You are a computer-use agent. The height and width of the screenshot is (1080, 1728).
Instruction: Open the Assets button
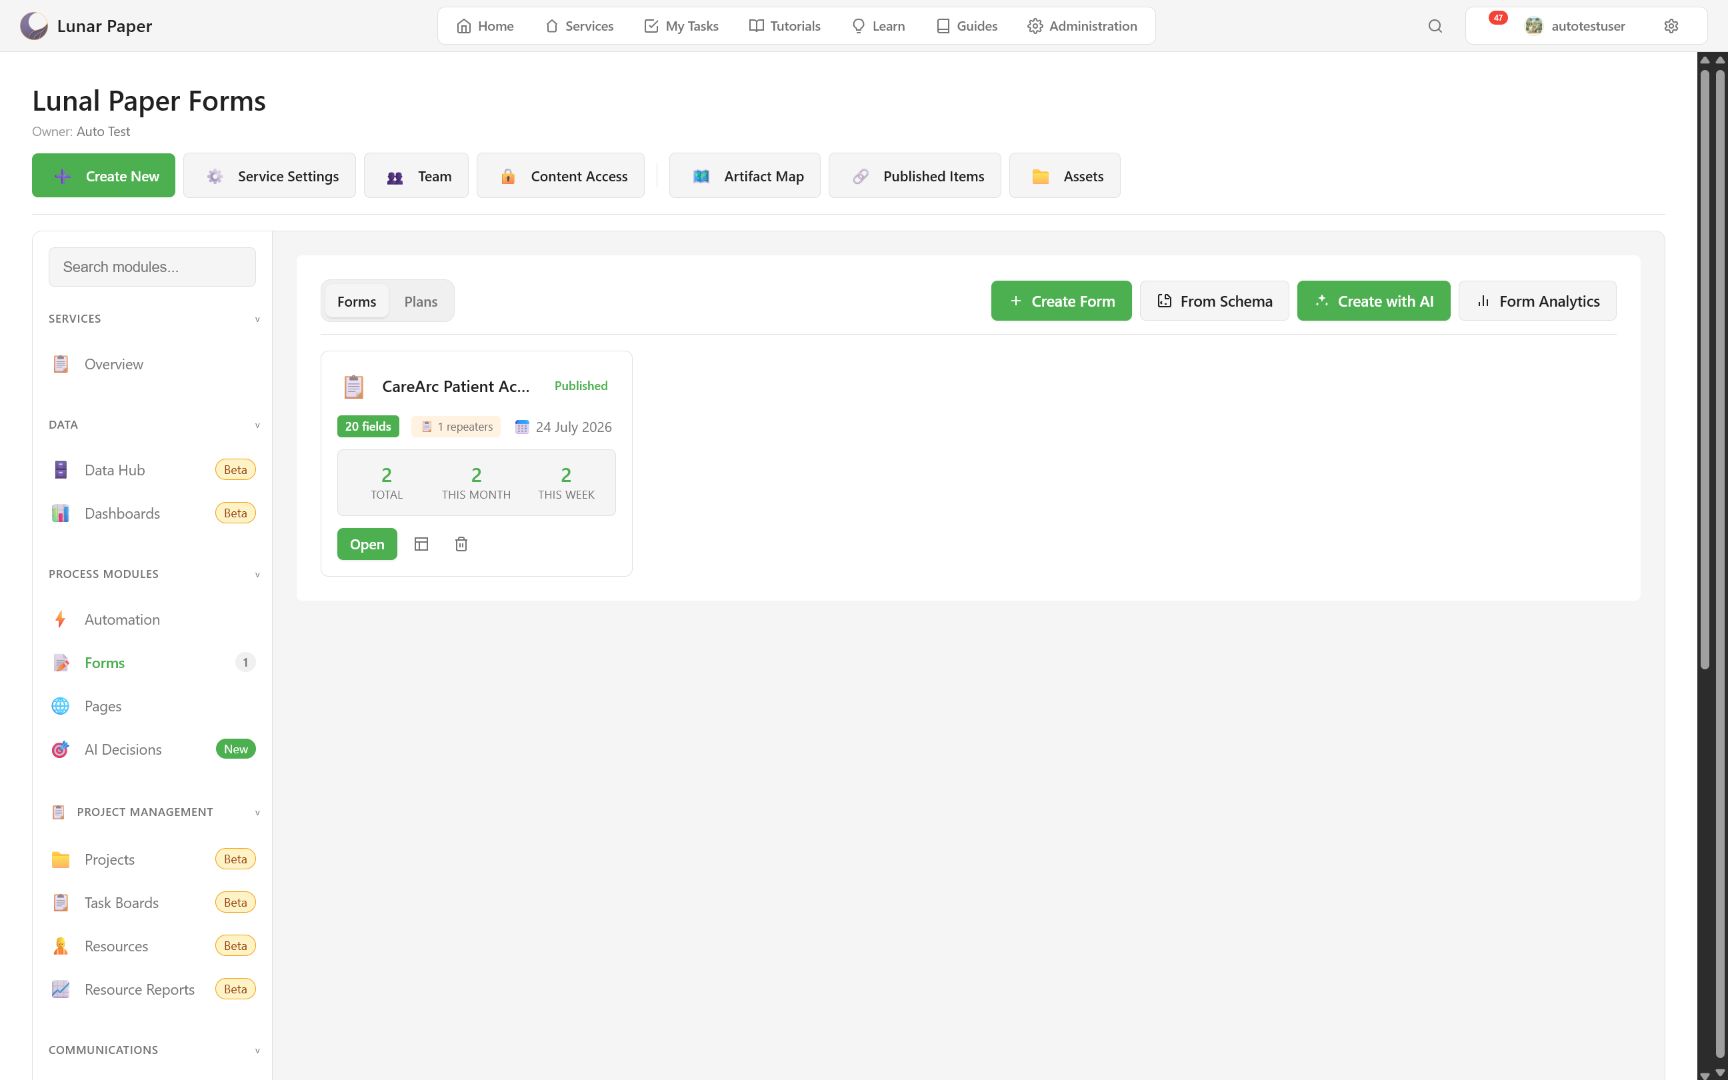pos(1065,176)
